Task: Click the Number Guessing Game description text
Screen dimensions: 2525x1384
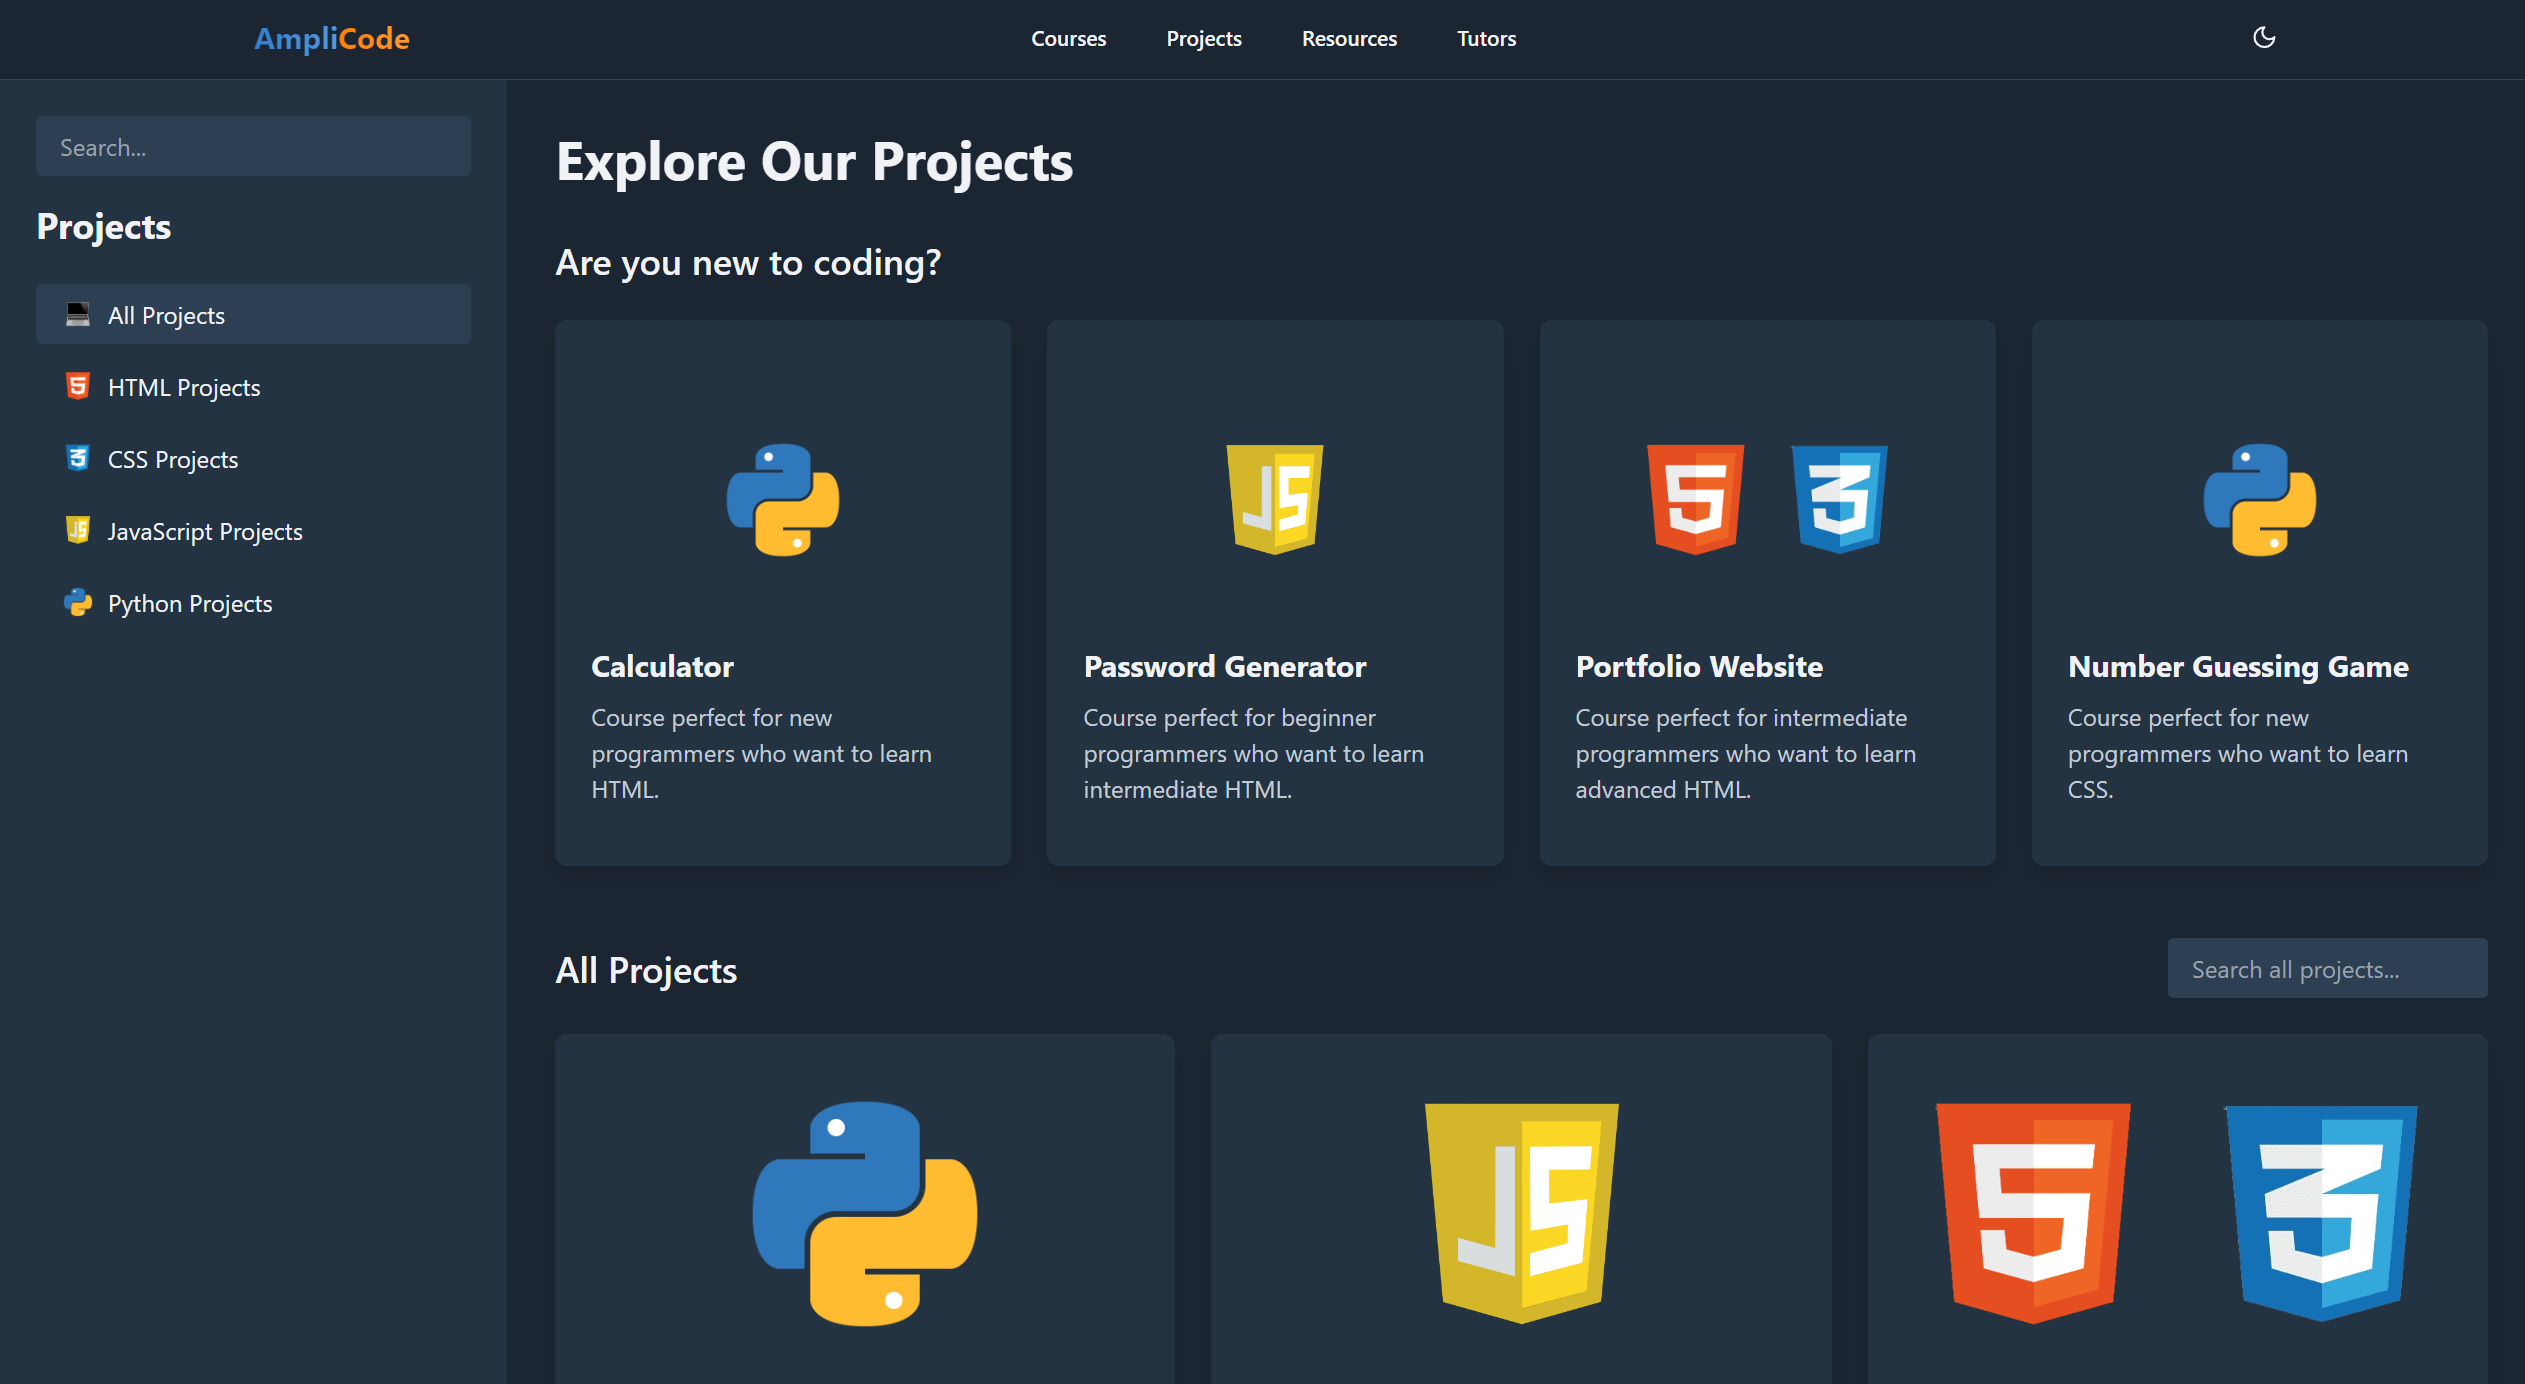Action: 2238,753
